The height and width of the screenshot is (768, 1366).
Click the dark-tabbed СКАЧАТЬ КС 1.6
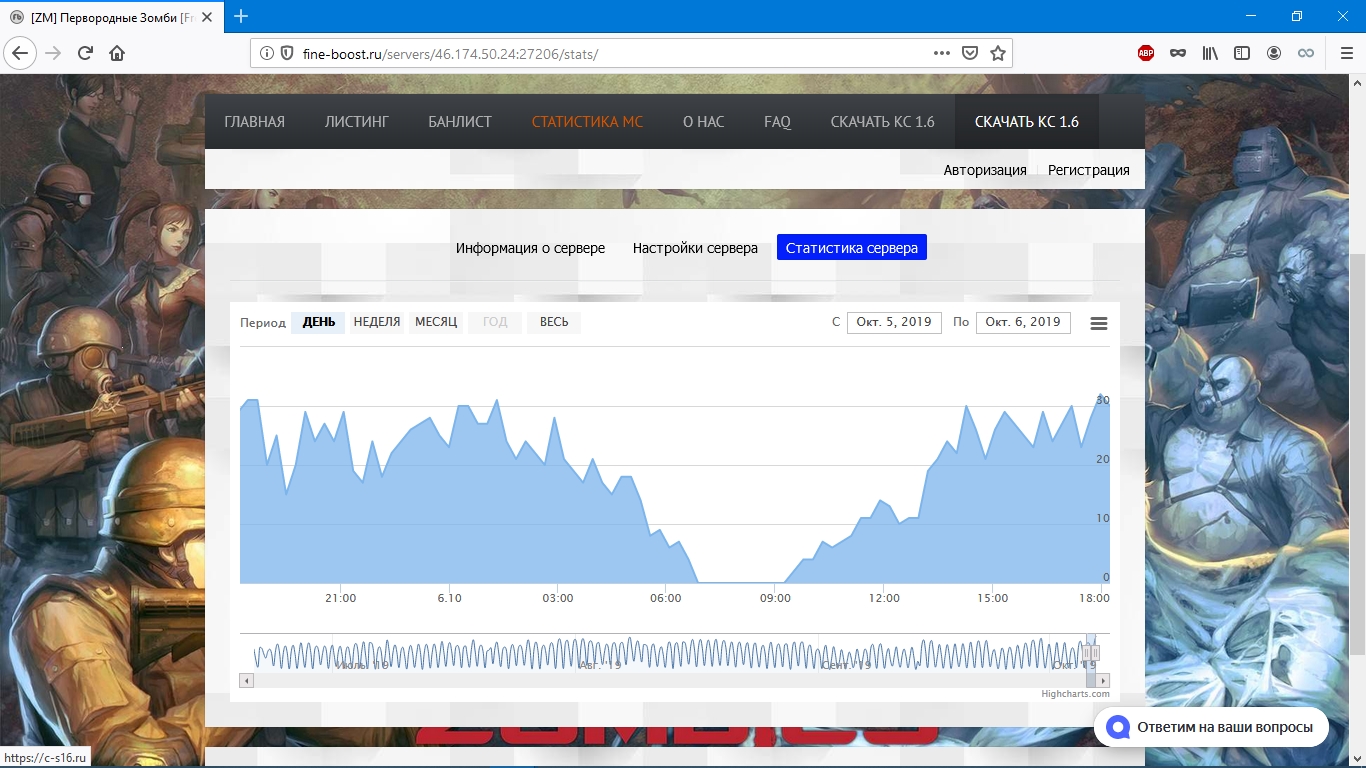(1027, 122)
